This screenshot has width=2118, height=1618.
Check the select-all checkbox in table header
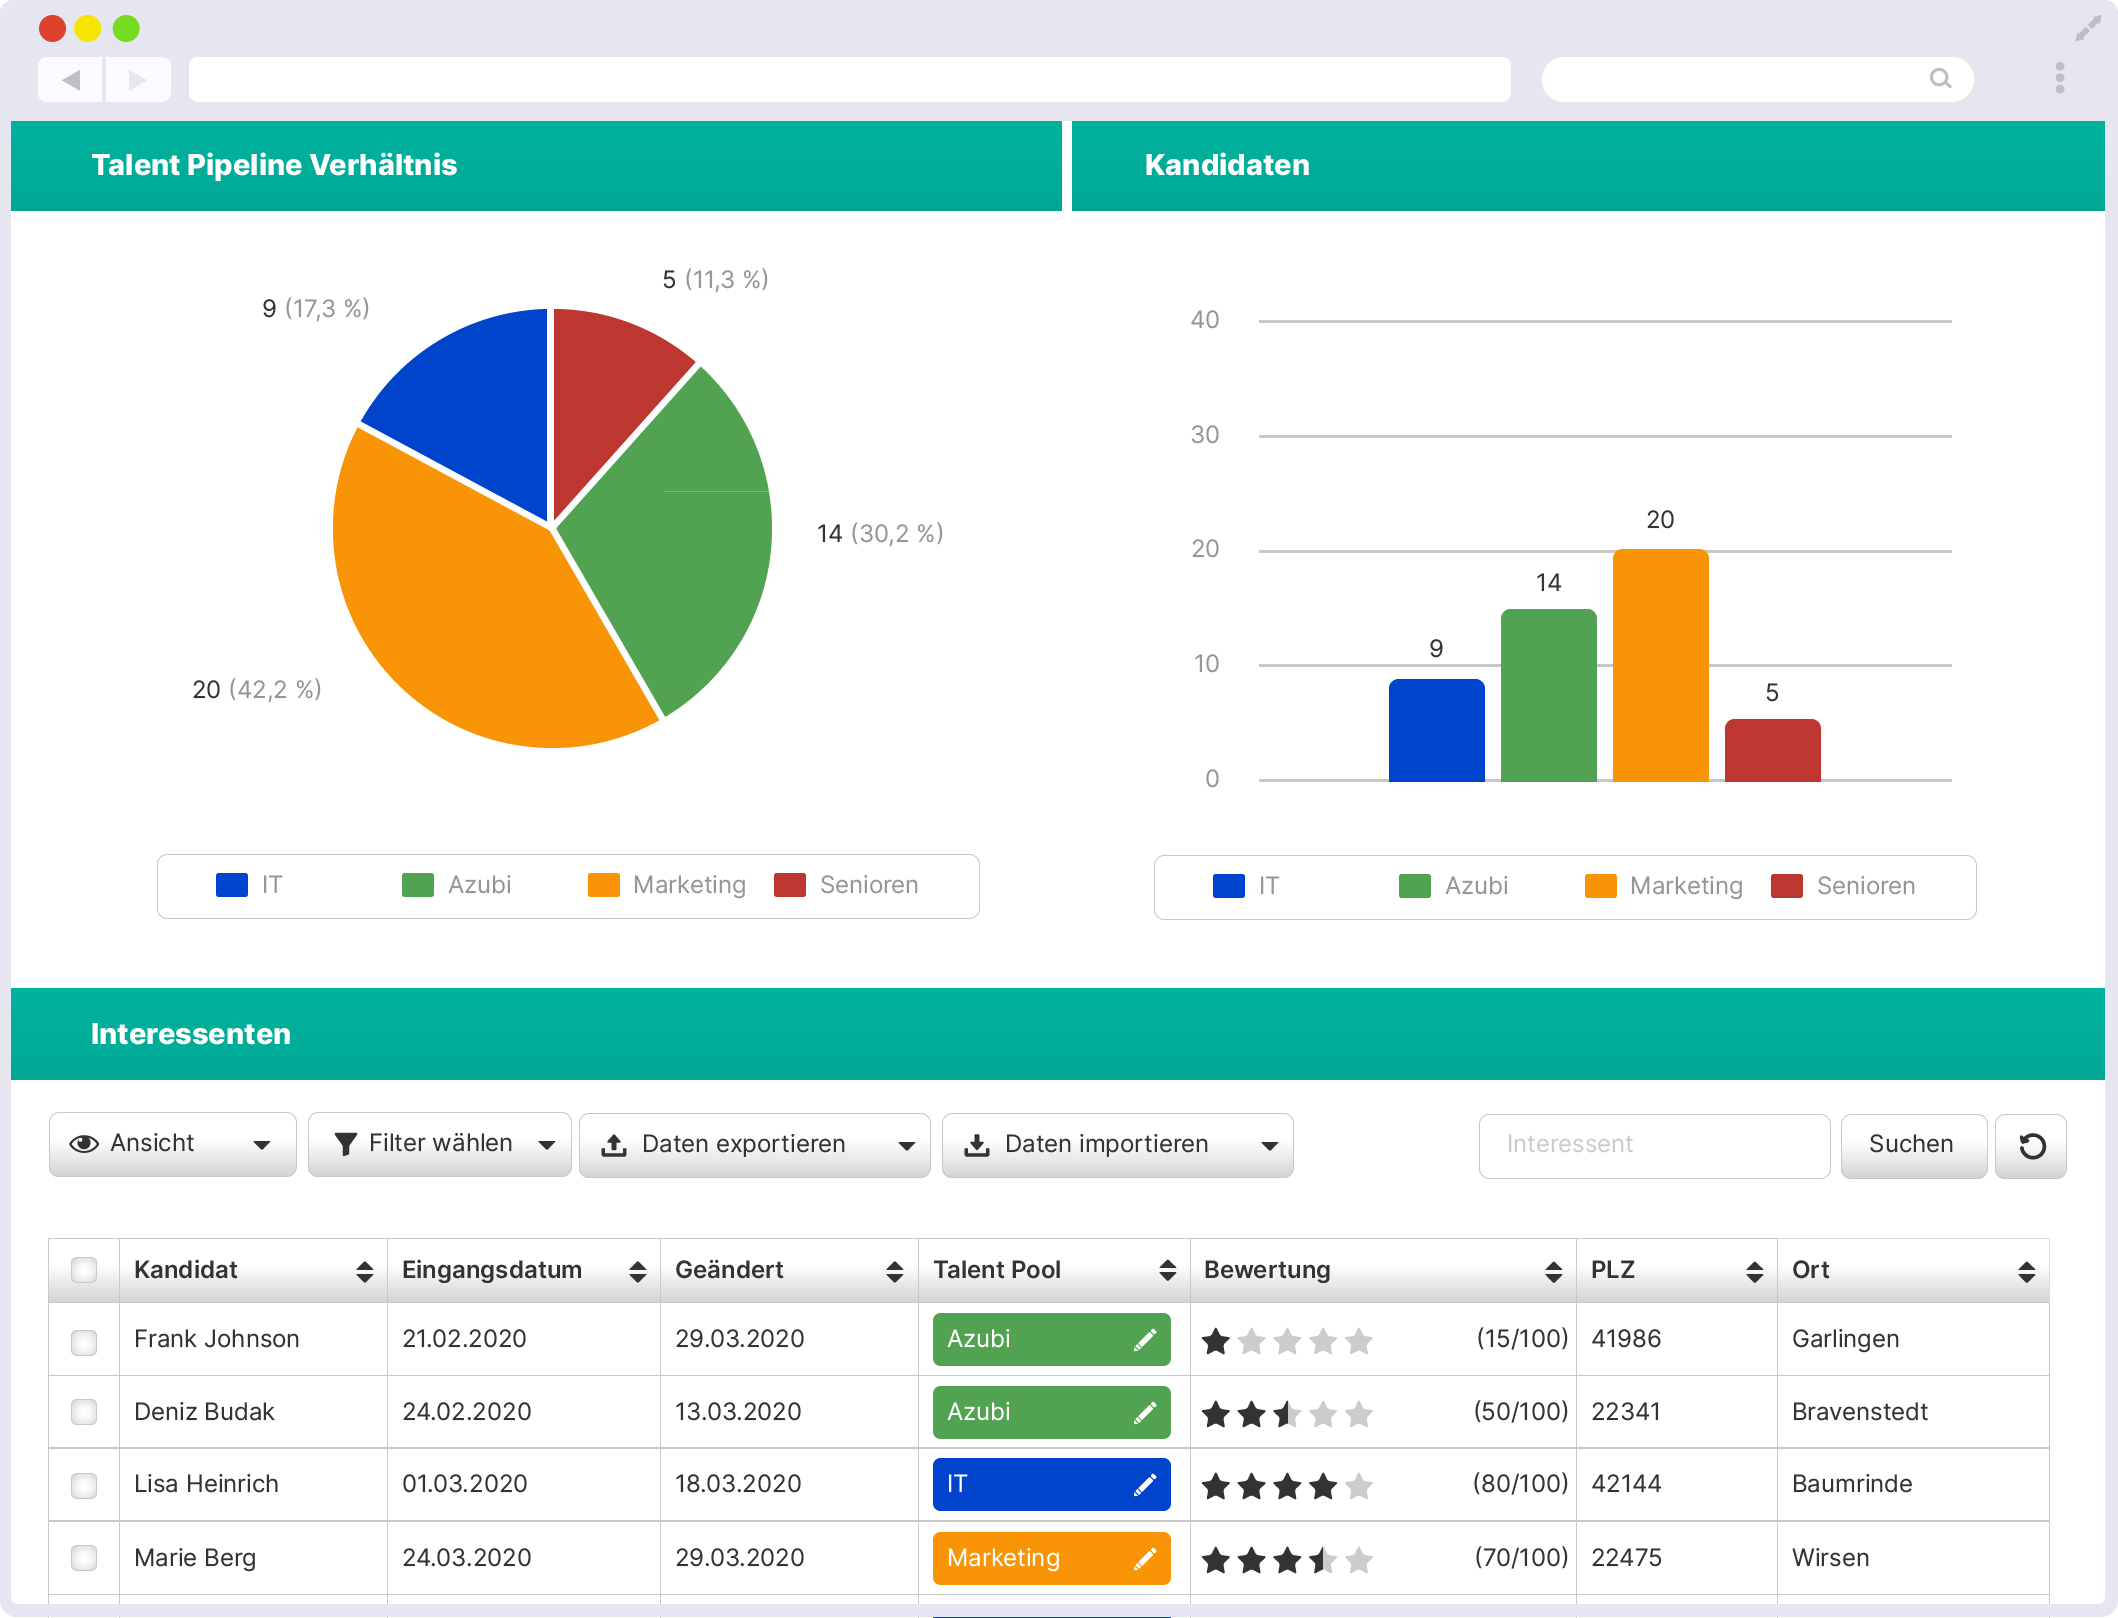(84, 1270)
